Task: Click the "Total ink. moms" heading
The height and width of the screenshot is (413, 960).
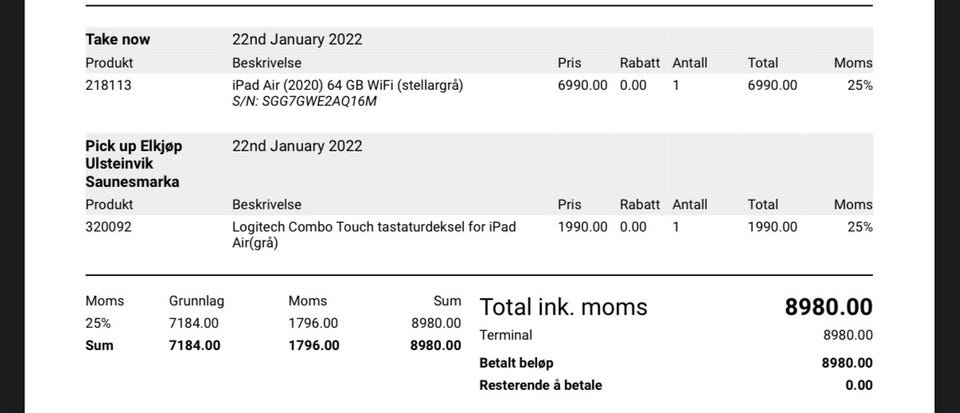Action: click(563, 307)
